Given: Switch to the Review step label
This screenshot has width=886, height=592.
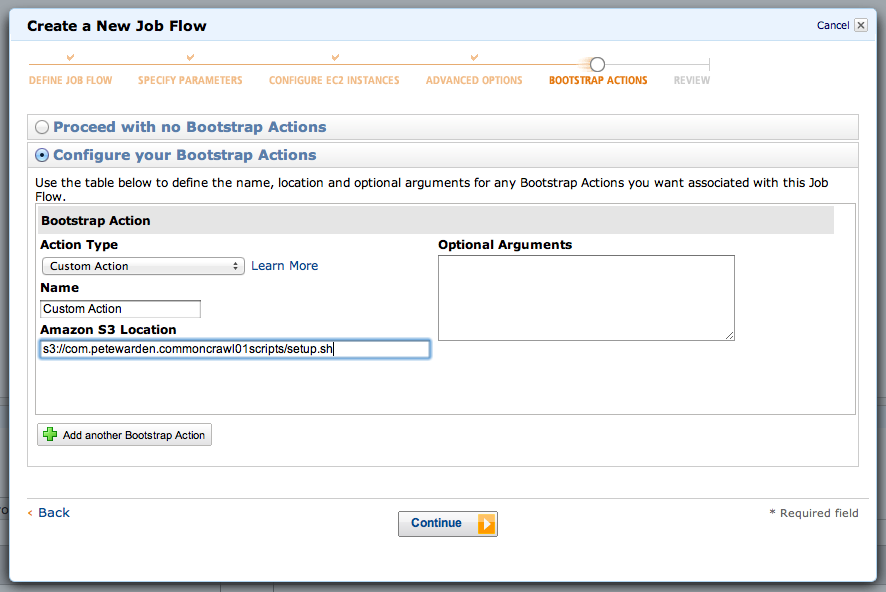Looking at the screenshot, I should click(692, 80).
